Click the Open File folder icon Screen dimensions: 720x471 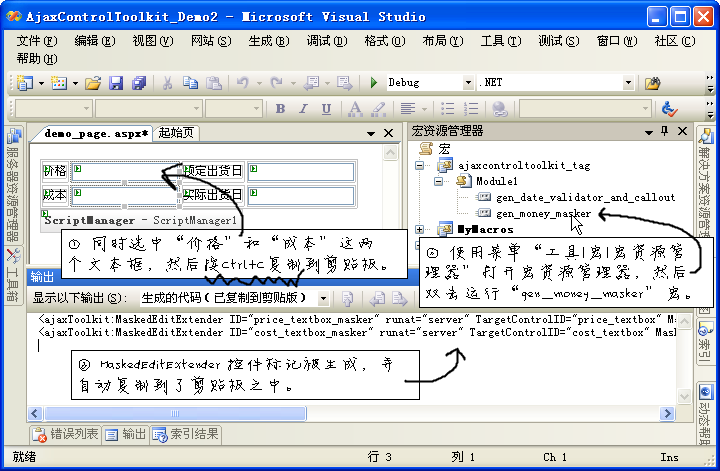click(92, 83)
